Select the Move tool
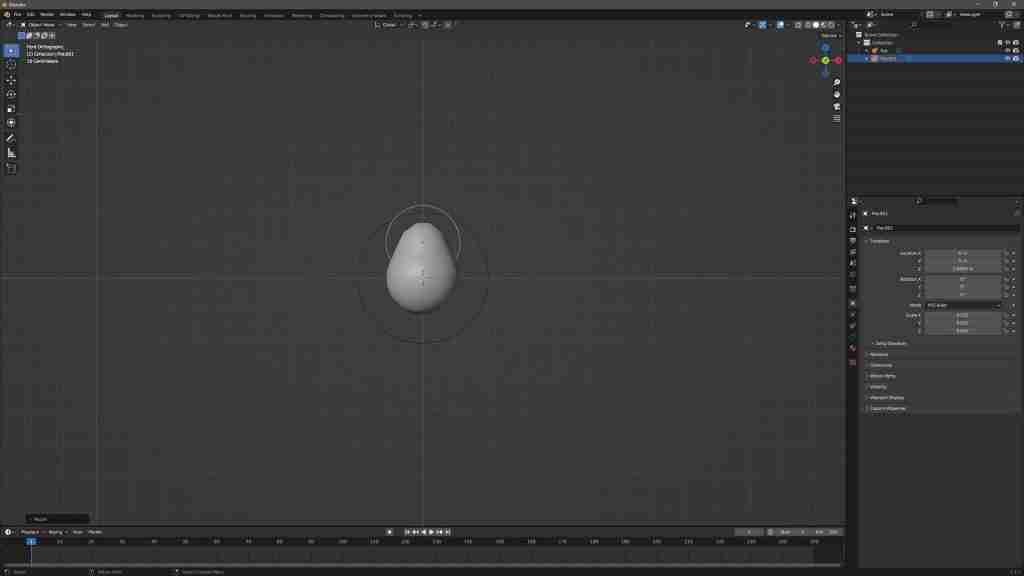Image resolution: width=1024 pixels, height=576 pixels. coord(11,80)
